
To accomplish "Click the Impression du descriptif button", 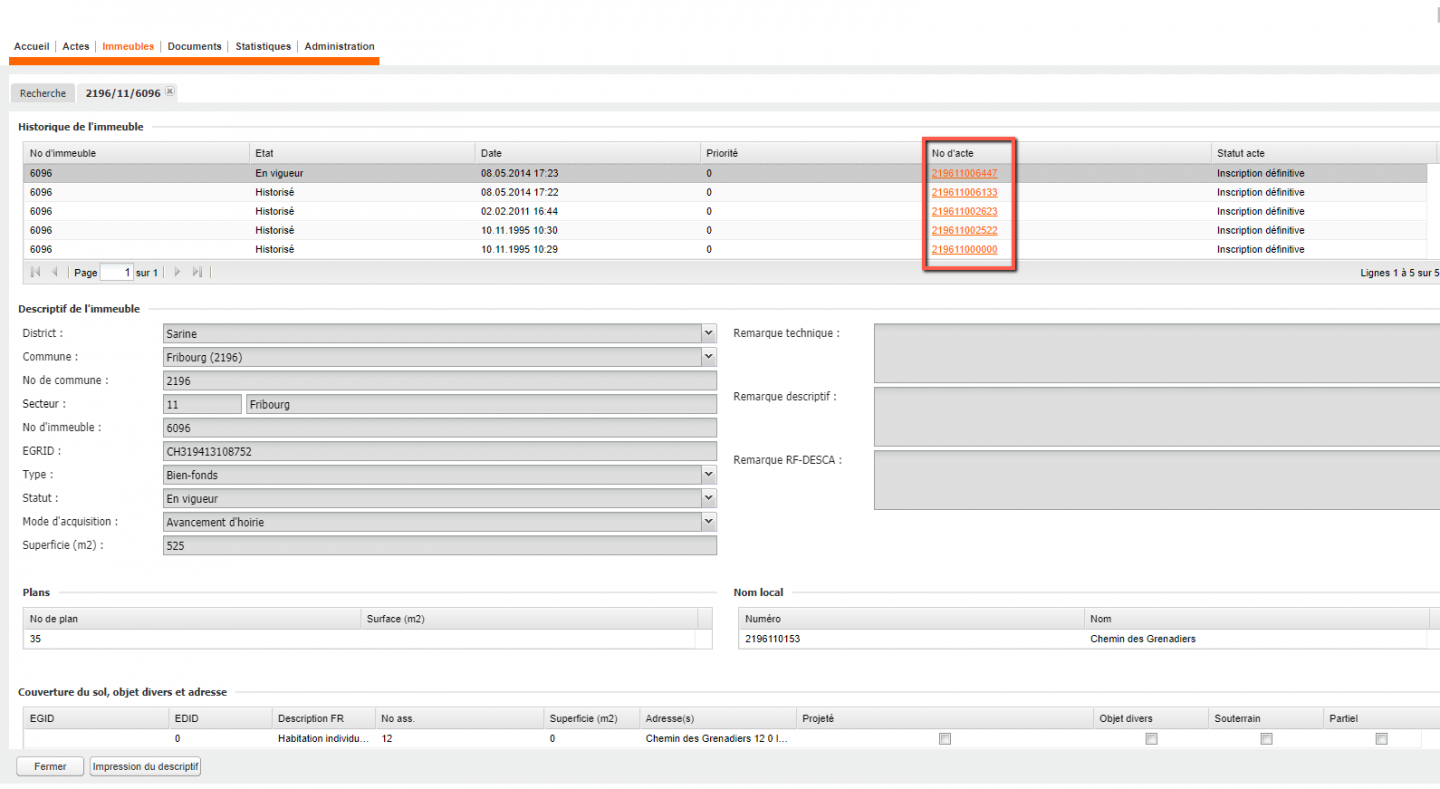I will click(x=146, y=767).
